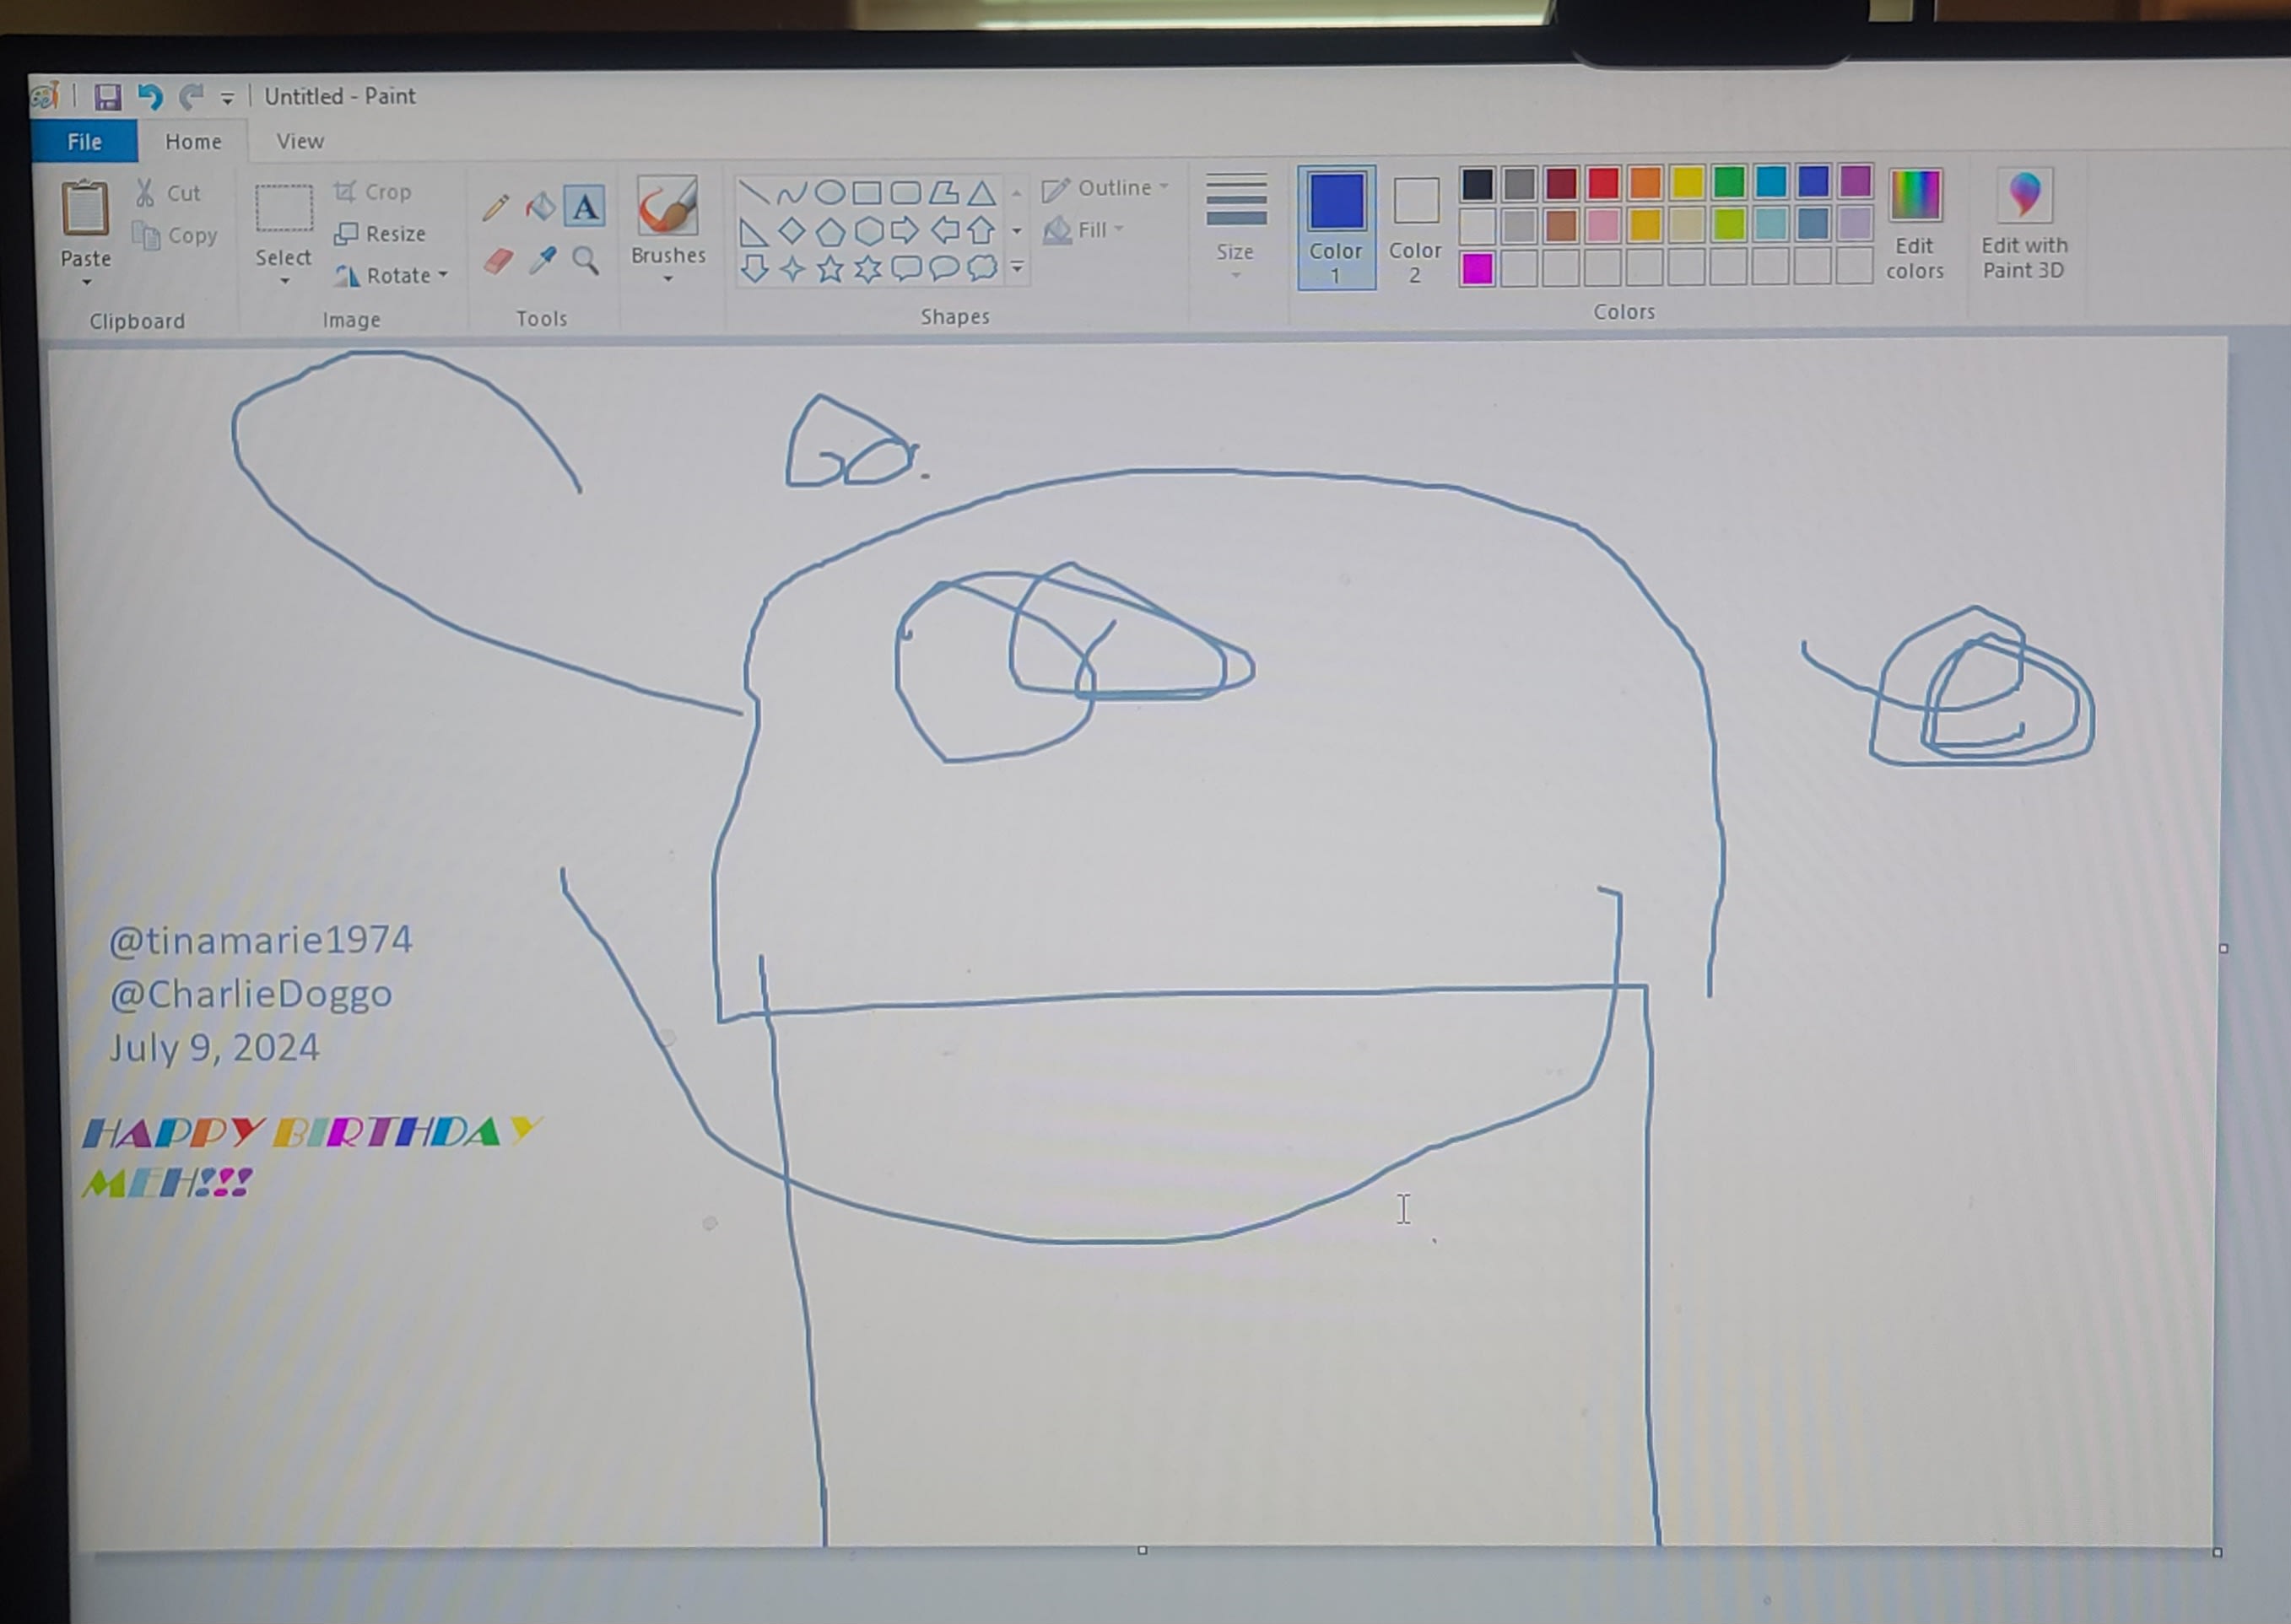Select the Color picker eyedropper tool

543,261
